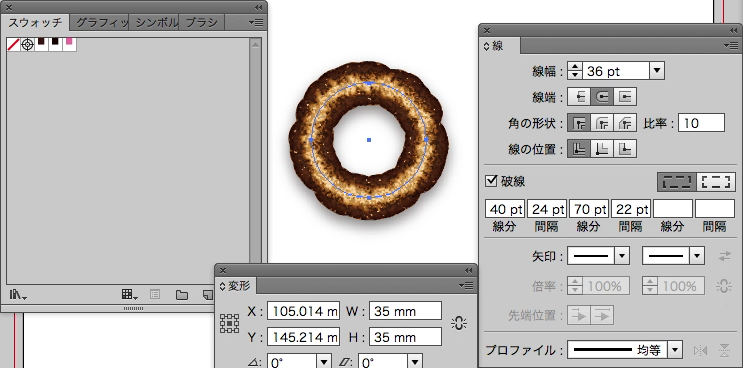743x368 pixels.
Task: Select the Miter Join corner shape
Action: pyautogui.click(x=579, y=123)
